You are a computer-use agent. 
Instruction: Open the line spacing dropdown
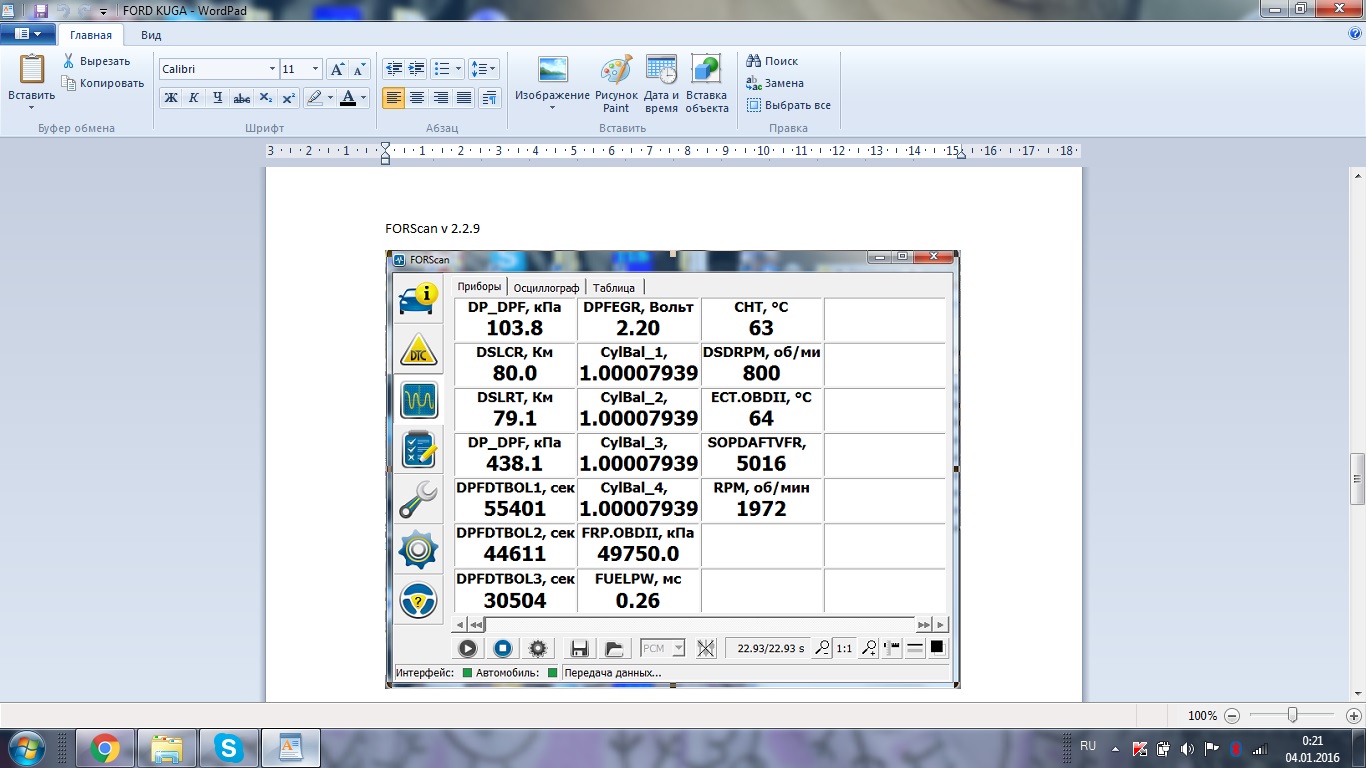pyautogui.click(x=483, y=69)
